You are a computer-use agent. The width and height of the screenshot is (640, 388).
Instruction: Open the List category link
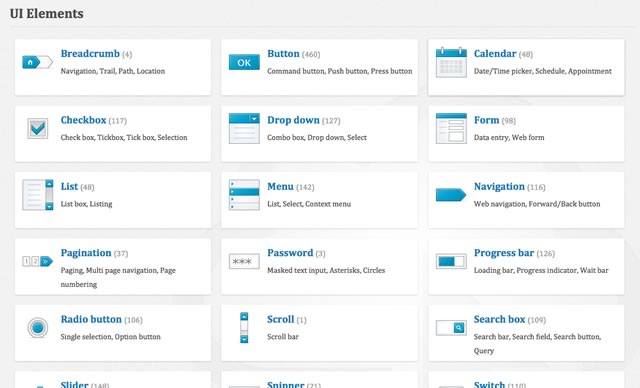(x=69, y=186)
